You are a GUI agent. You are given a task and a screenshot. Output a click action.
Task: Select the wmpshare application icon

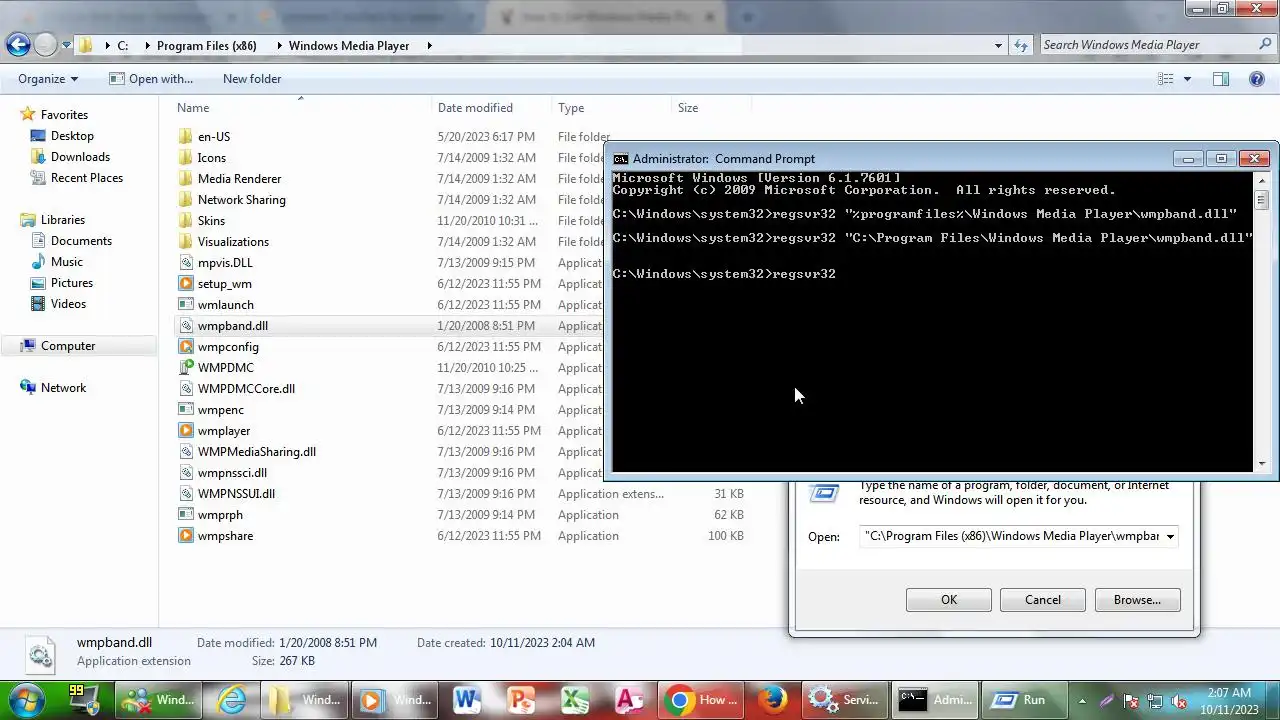click(x=185, y=536)
